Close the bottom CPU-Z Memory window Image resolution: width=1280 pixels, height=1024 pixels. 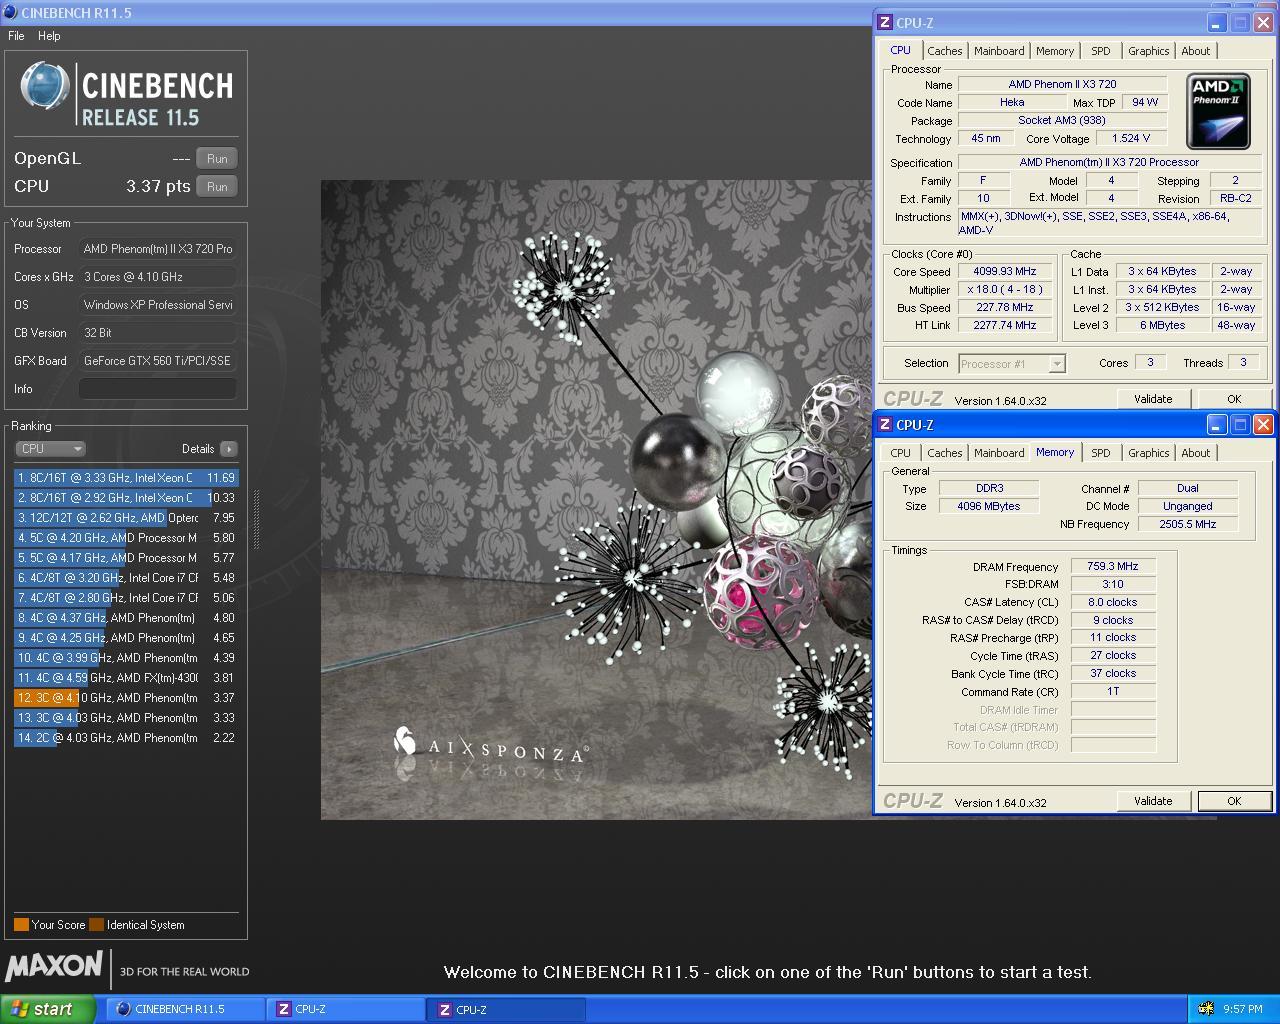tap(1263, 425)
